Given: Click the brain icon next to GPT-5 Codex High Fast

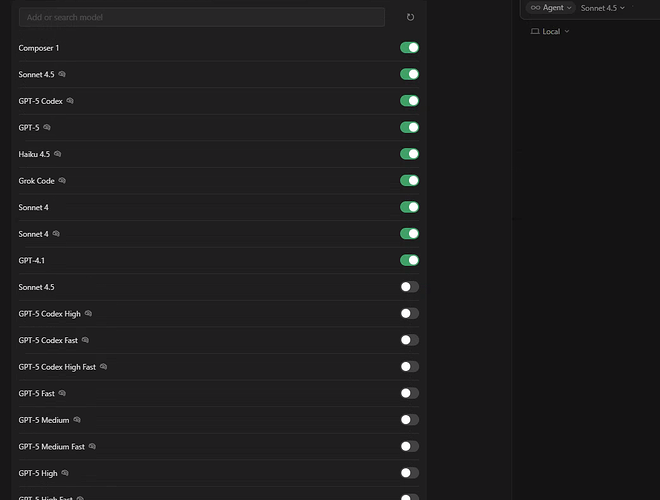Looking at the screenshot, I should click(x=104, y=367).
